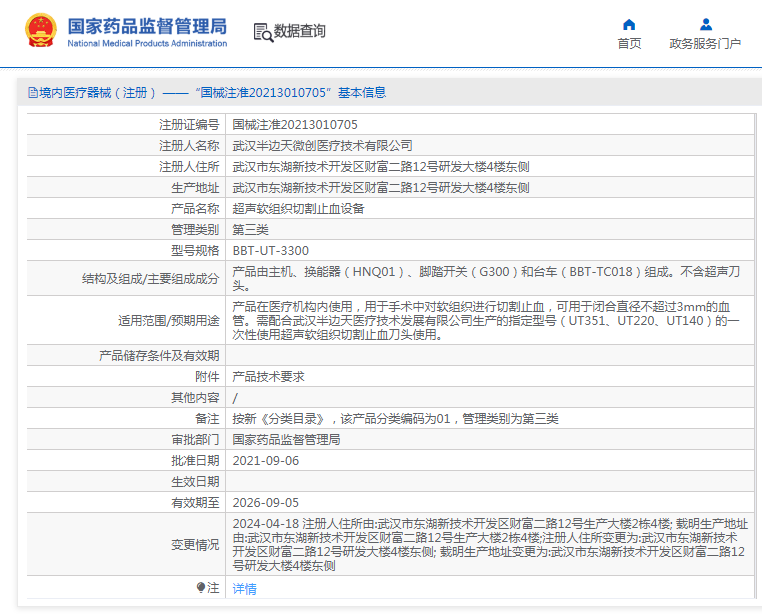Click the 生效日期 row label
Image resolution: width=762 pixels, height=614 pixels.
click(x=195, y=482)
